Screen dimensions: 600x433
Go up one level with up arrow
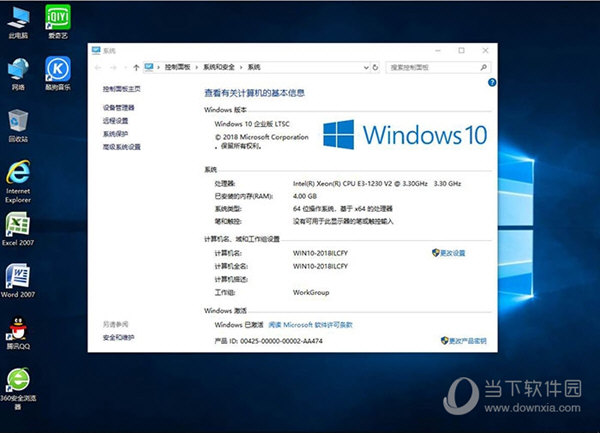coord(136,67)
